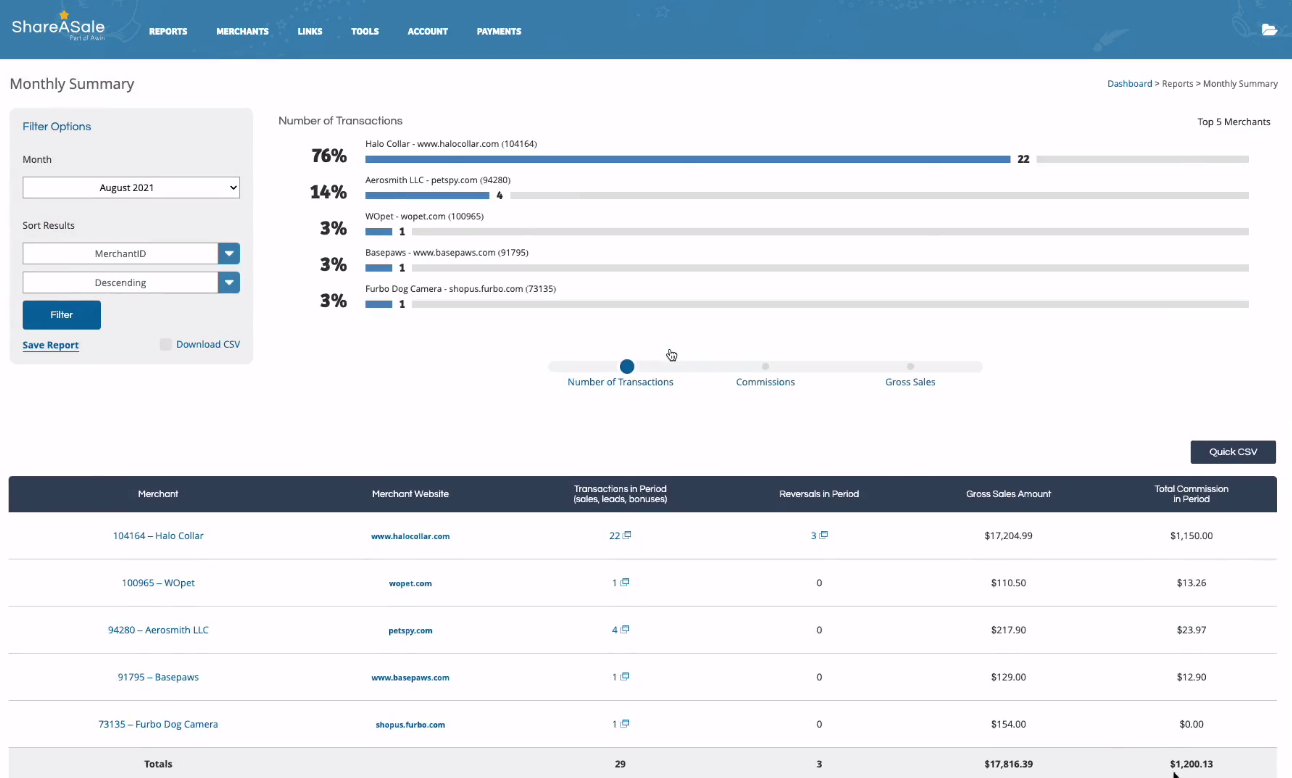Open the folder icon in header
1292x778 pixels.
[x=1269, y=30]
